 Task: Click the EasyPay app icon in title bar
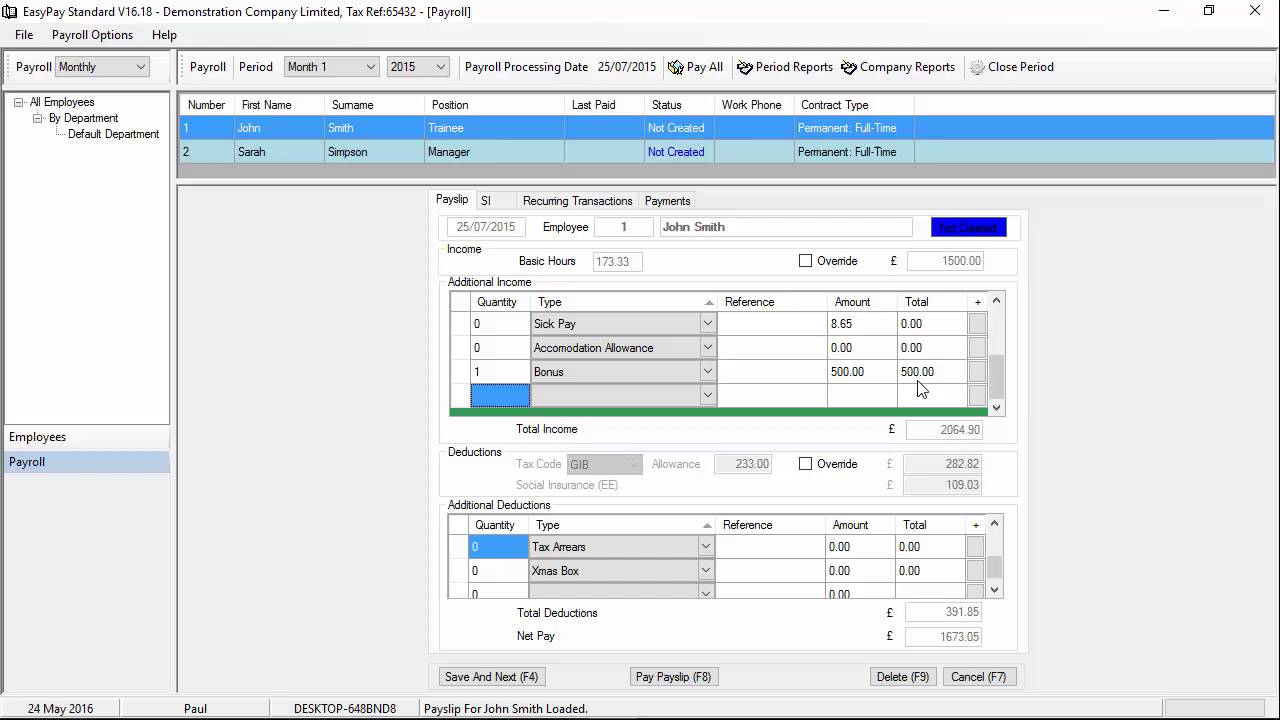point(10,11)
